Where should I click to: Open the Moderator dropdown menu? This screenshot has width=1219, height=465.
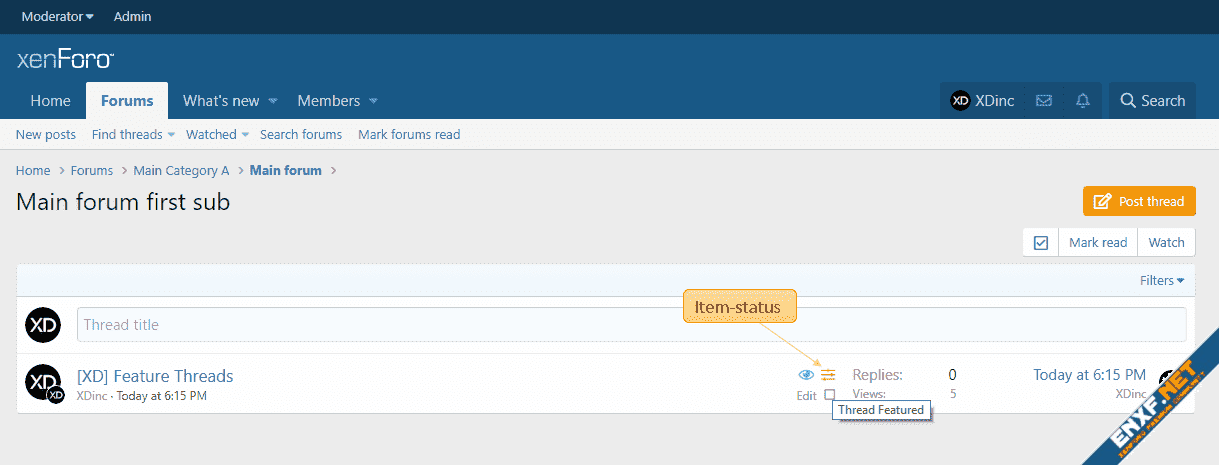58,16
